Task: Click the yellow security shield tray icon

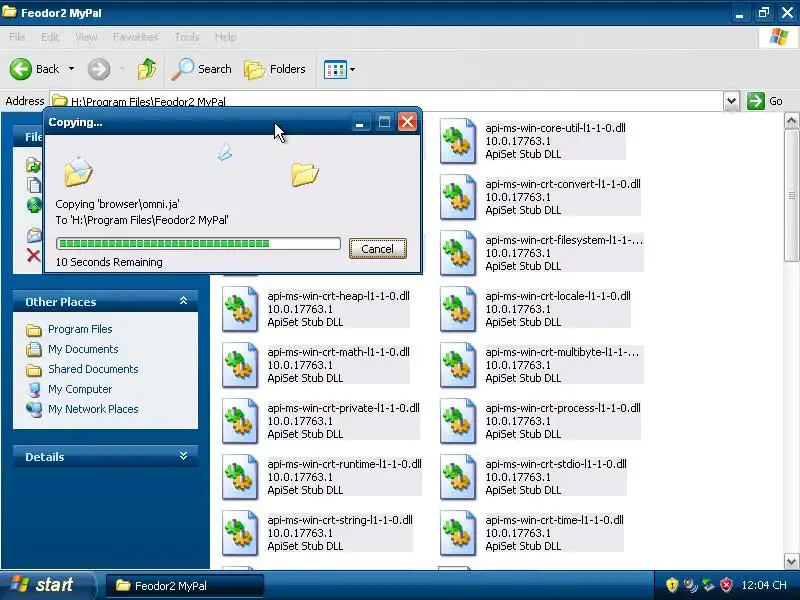Action: tap(672, 585)
